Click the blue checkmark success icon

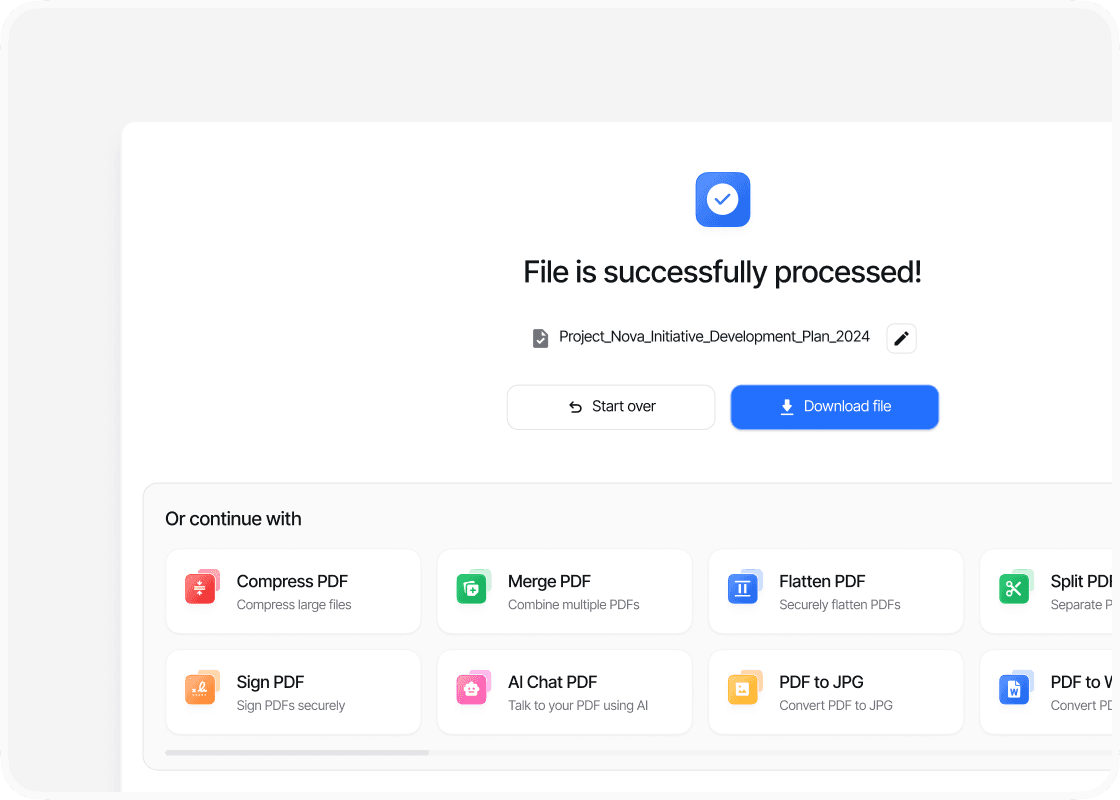pos(722,199)
